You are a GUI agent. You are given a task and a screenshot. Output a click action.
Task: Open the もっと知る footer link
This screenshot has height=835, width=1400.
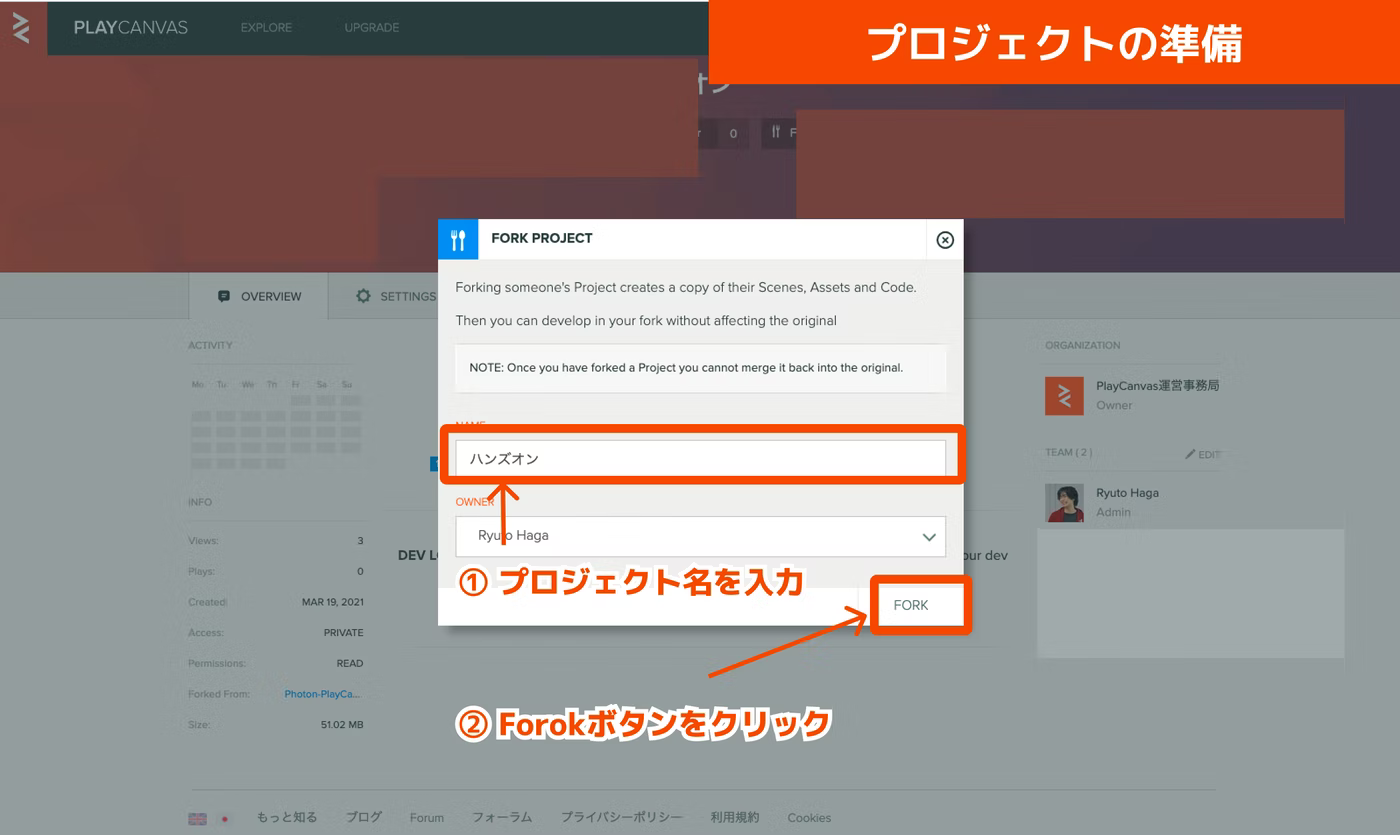point(287,817)
